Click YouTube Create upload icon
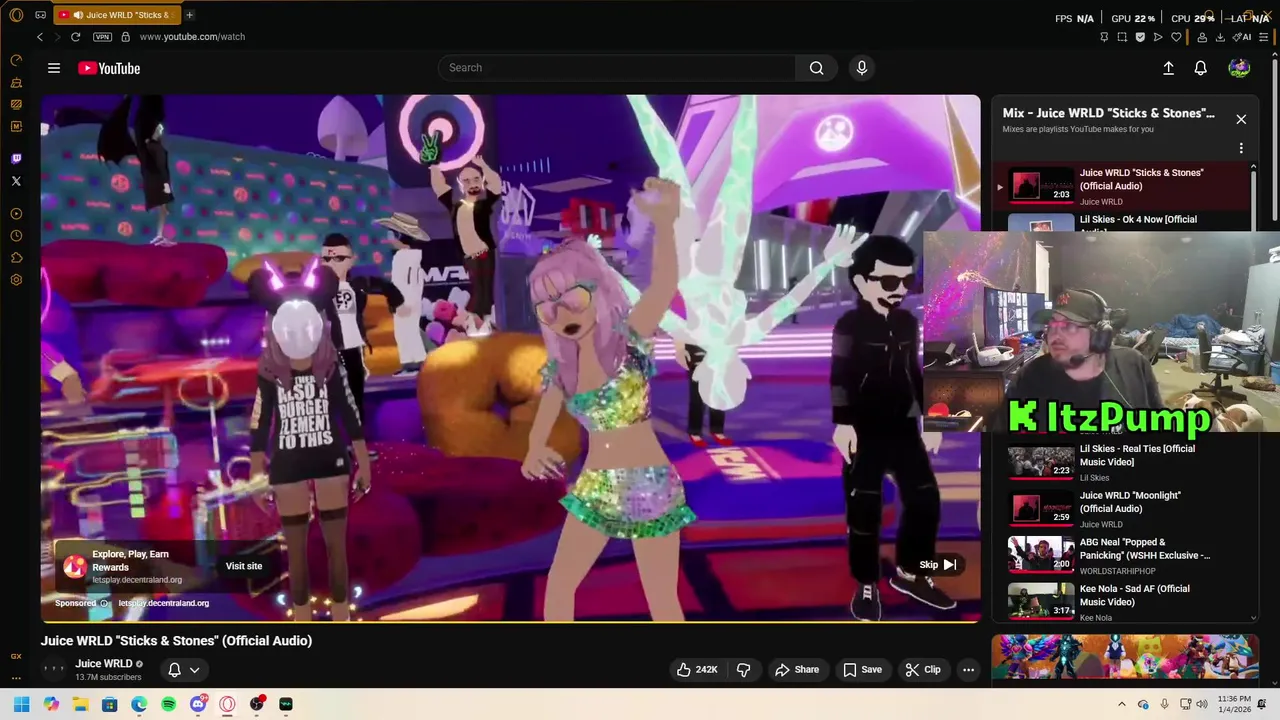 click(1168, 68)
